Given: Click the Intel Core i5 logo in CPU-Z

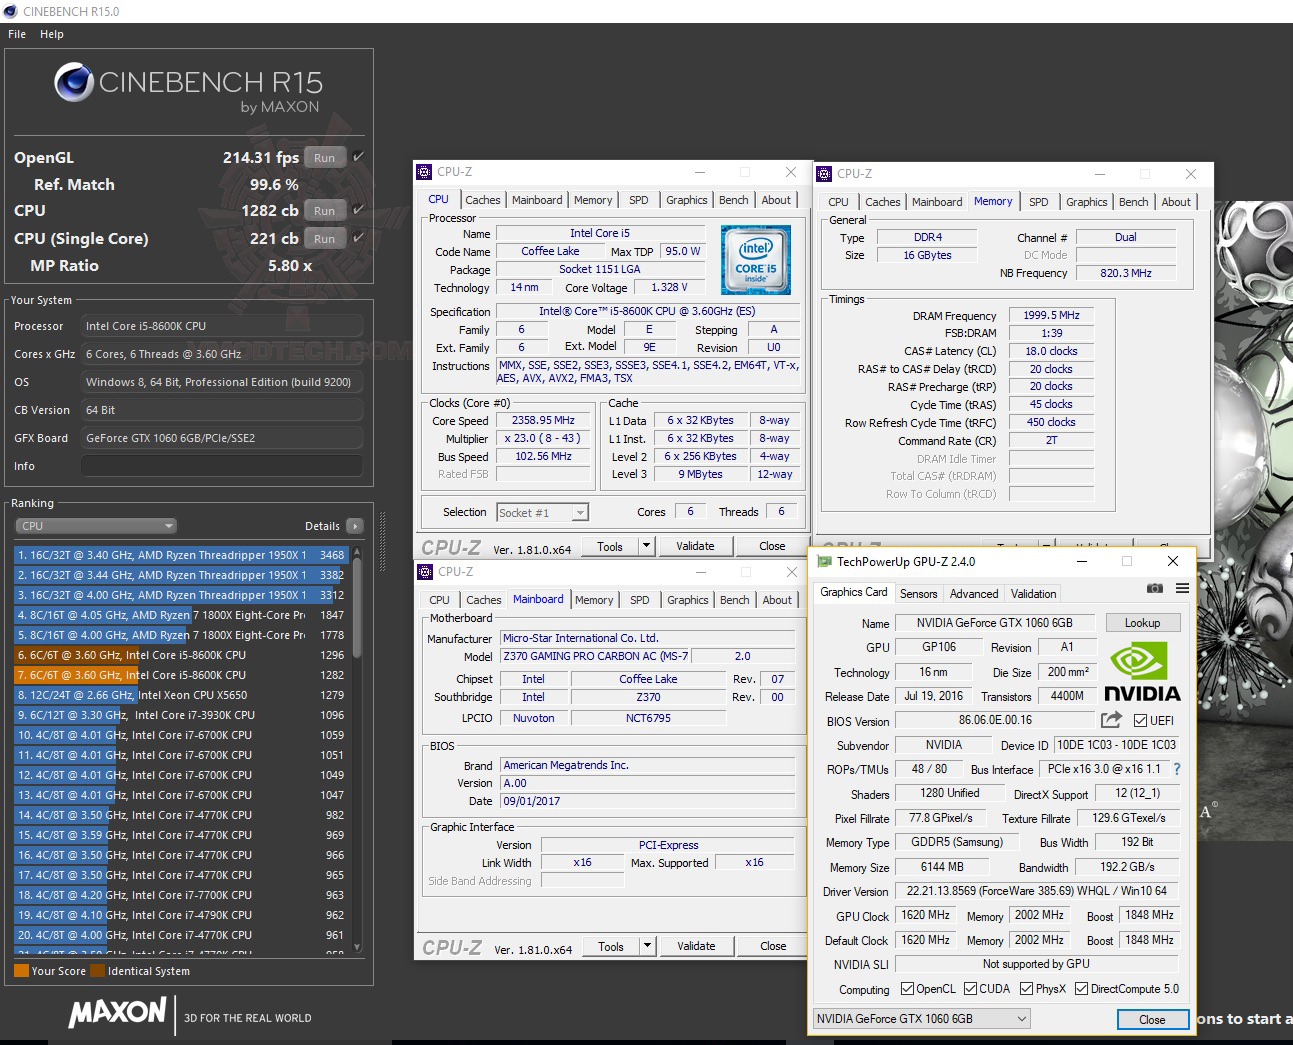Looking at the screenshot, I should [x=756, y=259].
